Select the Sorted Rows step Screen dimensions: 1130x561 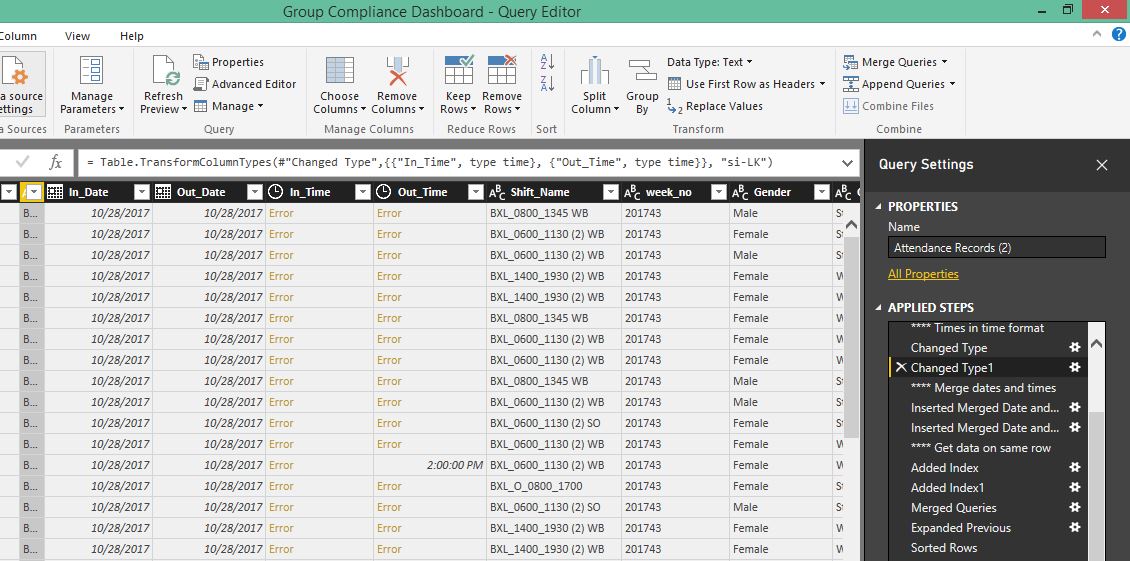coord(943,548)
